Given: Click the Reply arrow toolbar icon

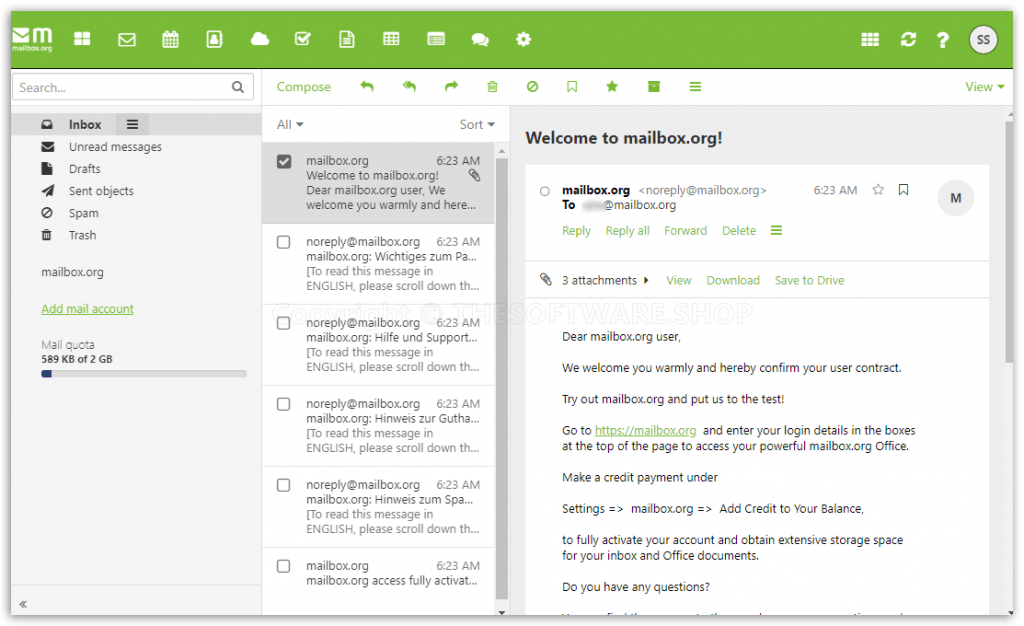Looking at the screenshot, I should pyautogui.click(x=367, y=86).
